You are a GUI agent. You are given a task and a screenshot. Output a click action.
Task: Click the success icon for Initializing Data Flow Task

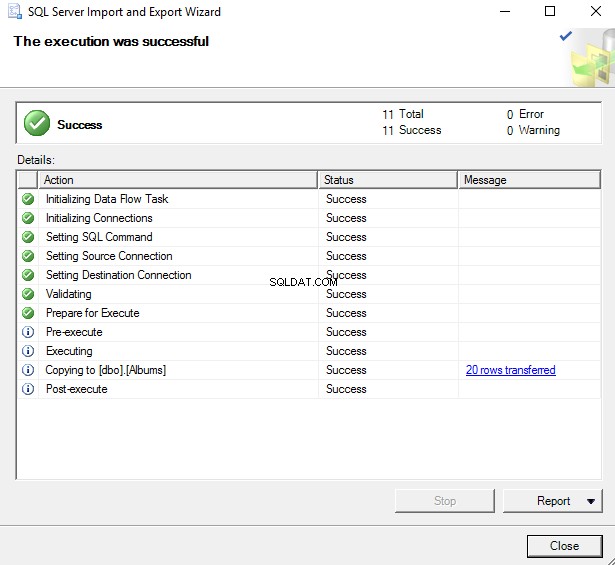pos(28,199)
